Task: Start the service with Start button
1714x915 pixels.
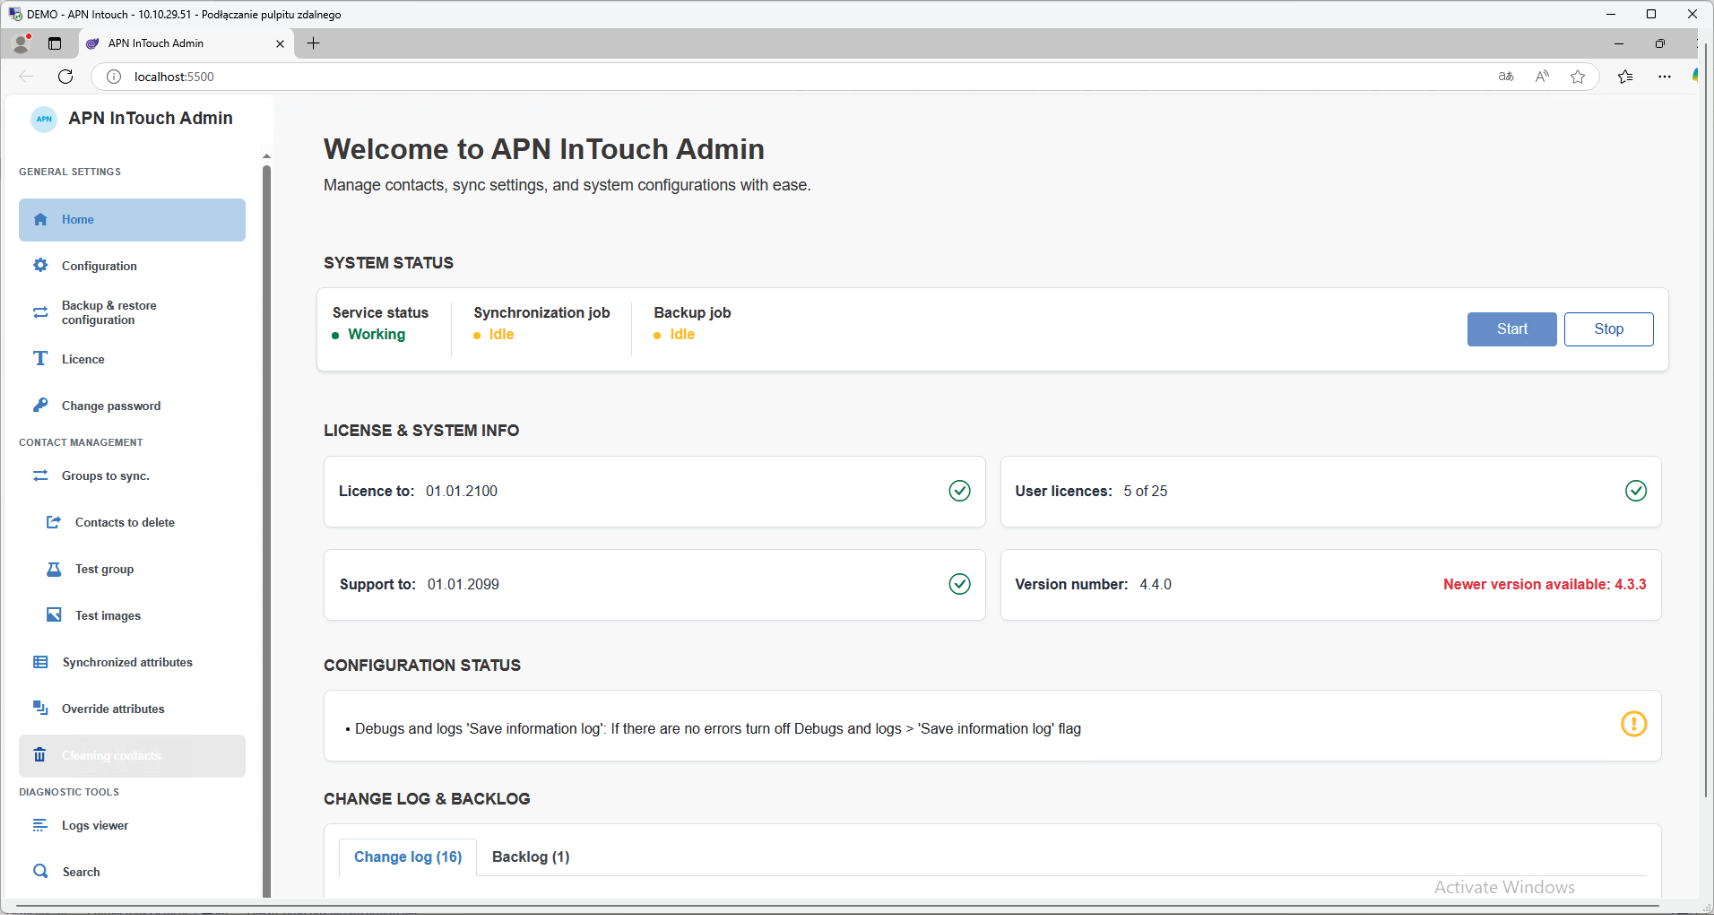Action: [1512, 329]
